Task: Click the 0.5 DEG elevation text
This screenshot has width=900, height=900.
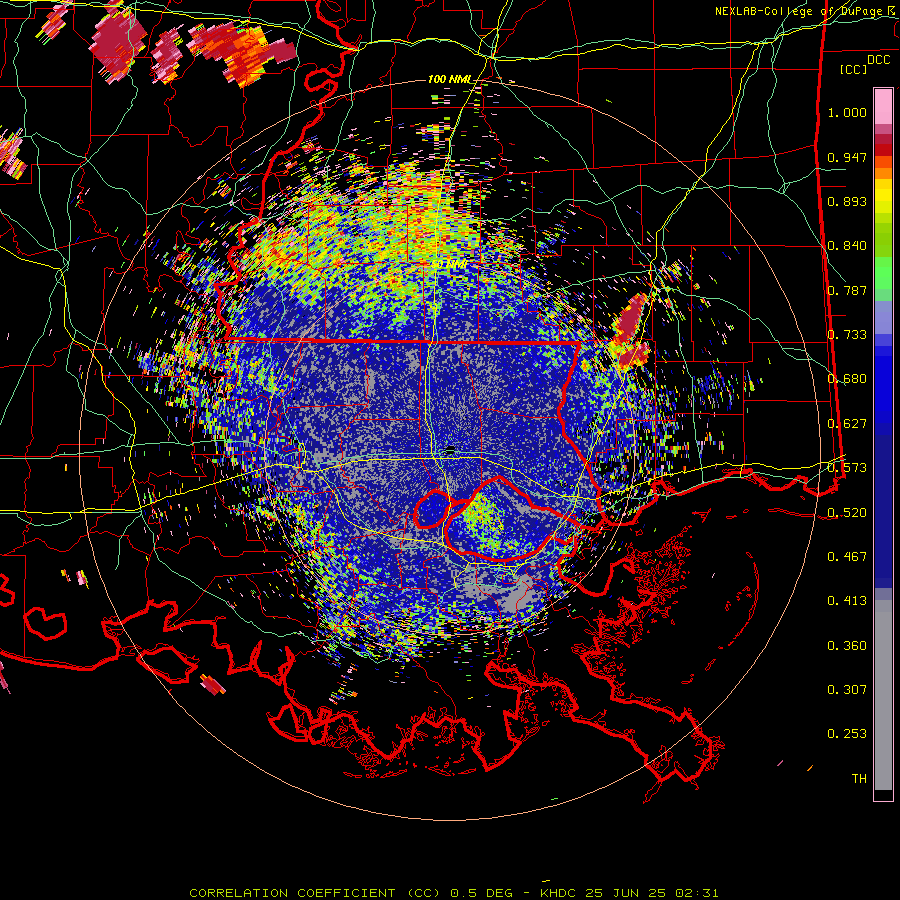Action: point(482,893)
